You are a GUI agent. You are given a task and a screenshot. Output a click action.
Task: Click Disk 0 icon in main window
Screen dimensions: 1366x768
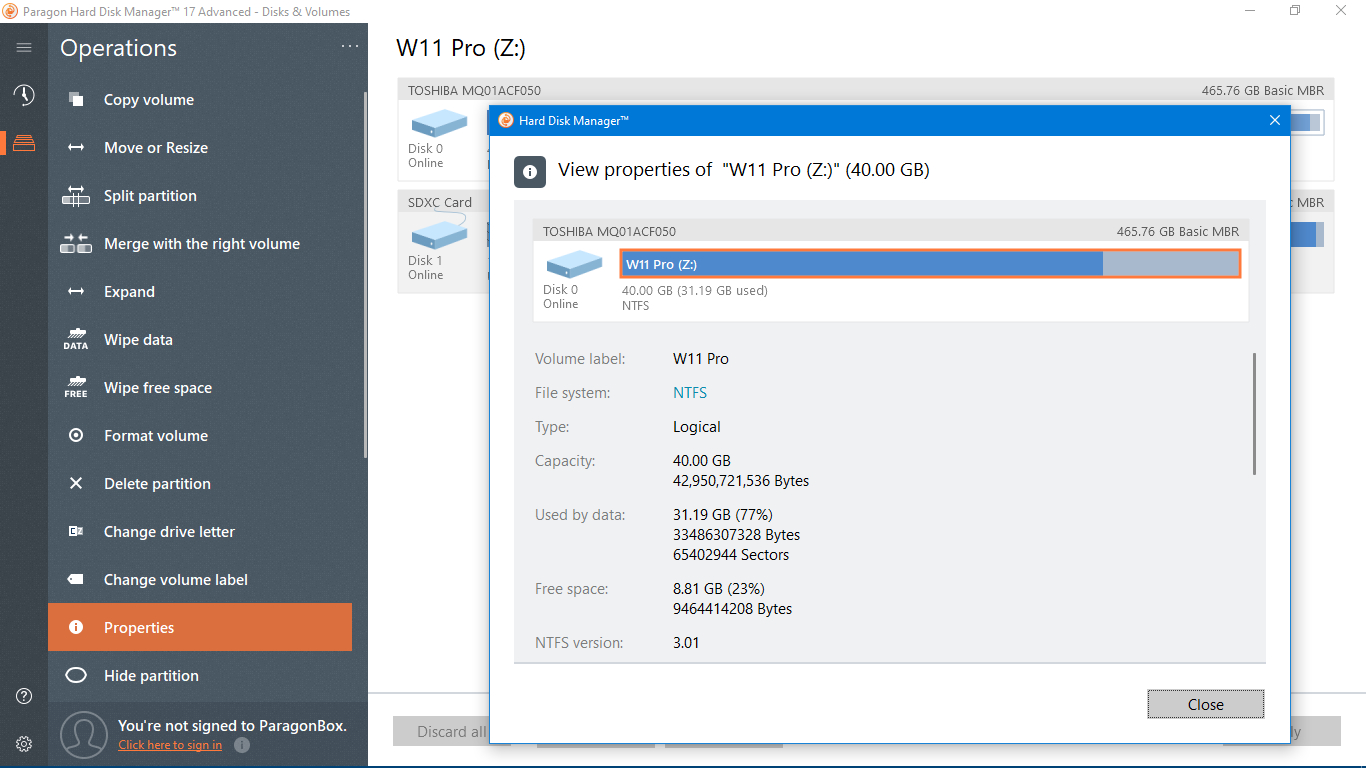pyautogui.click(x=440, y=124)
